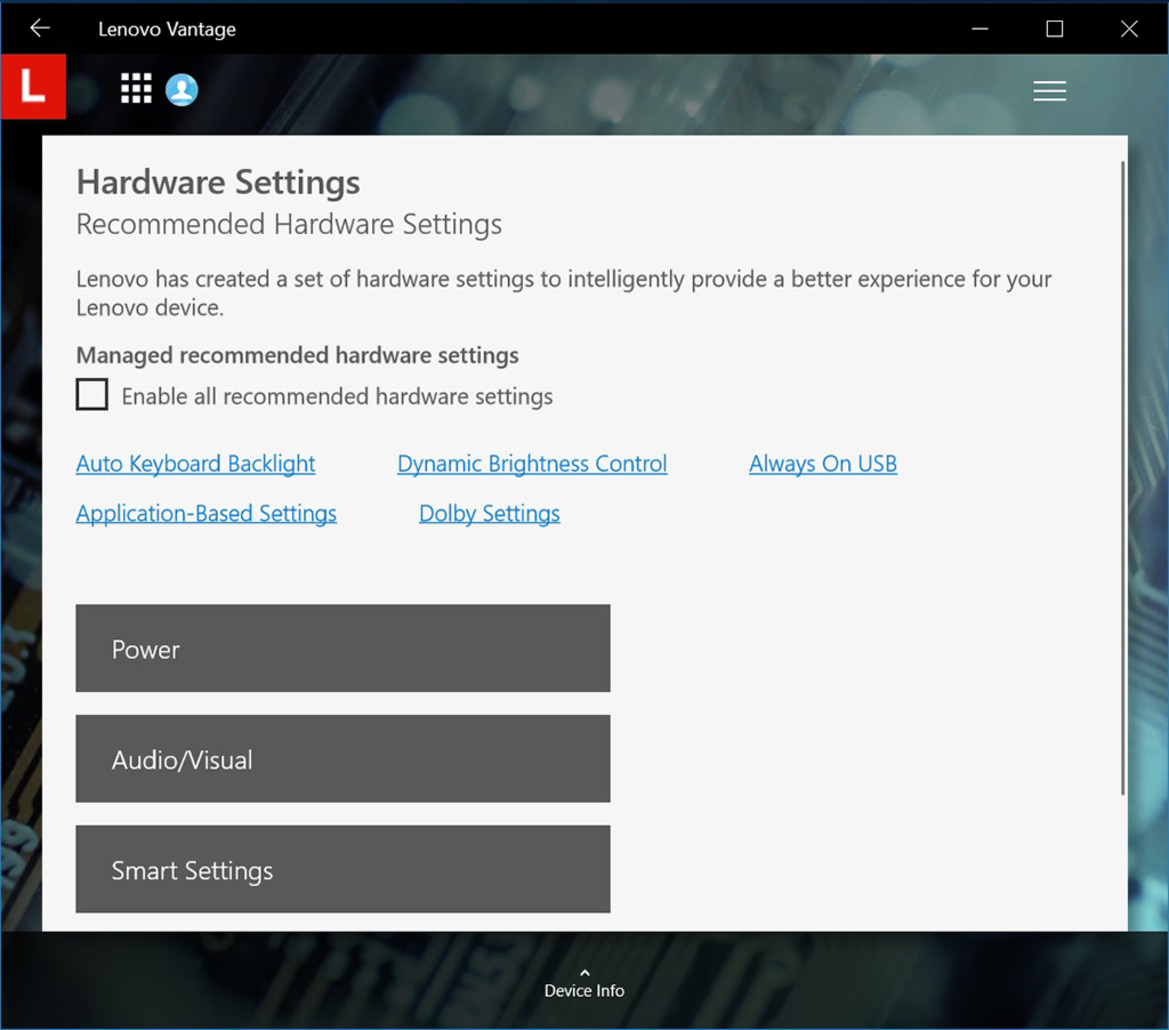The width and height of the screenshot is (1169, 1030).
Task: Open the Smart Settings section
Action: click(343, 869)
